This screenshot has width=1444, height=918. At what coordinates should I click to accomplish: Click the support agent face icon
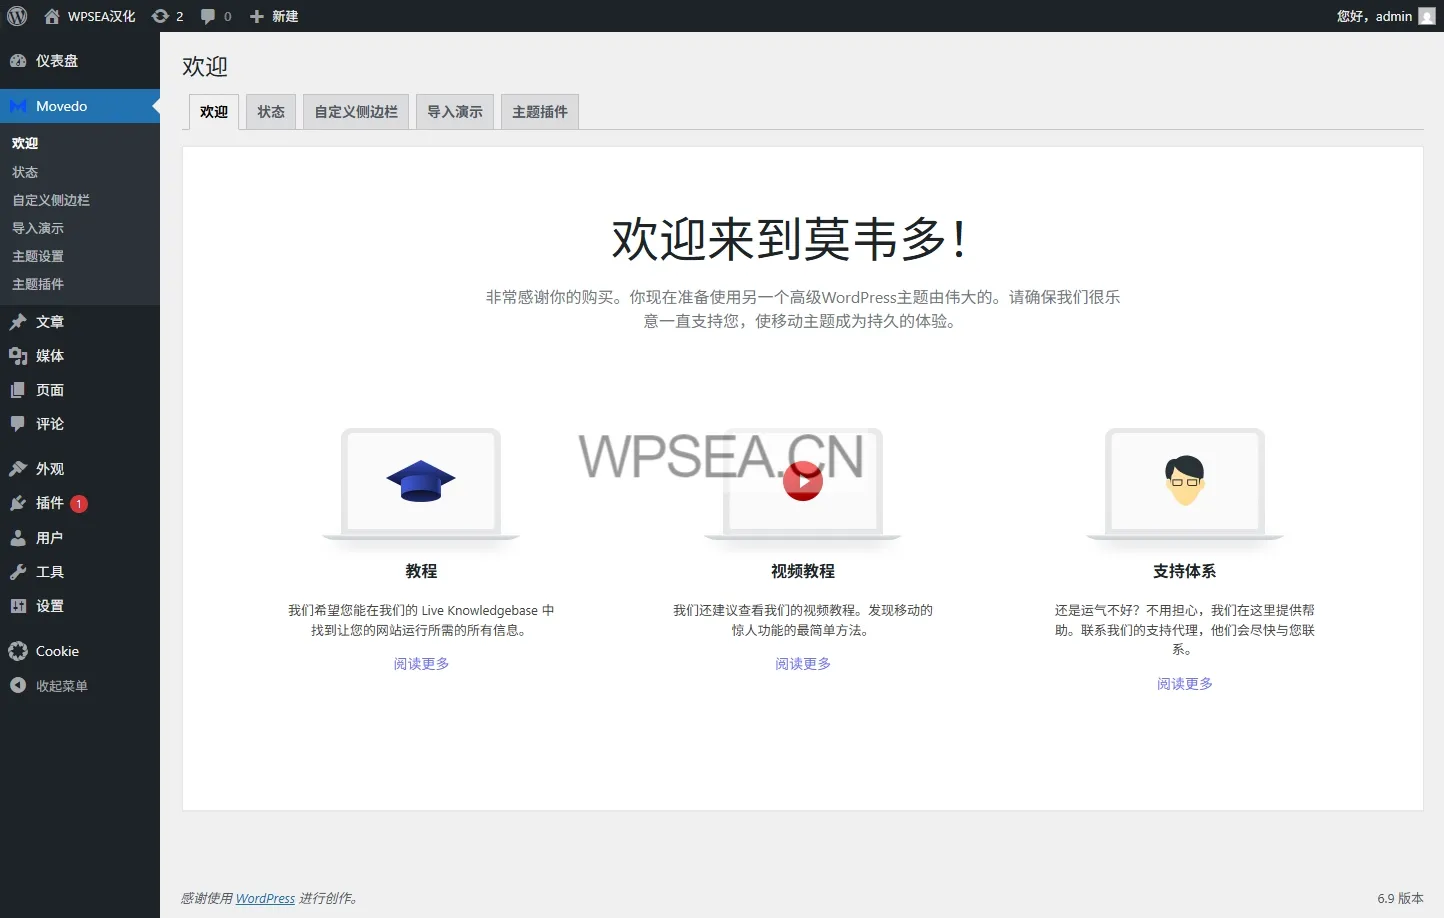[x=1185, y=480]
